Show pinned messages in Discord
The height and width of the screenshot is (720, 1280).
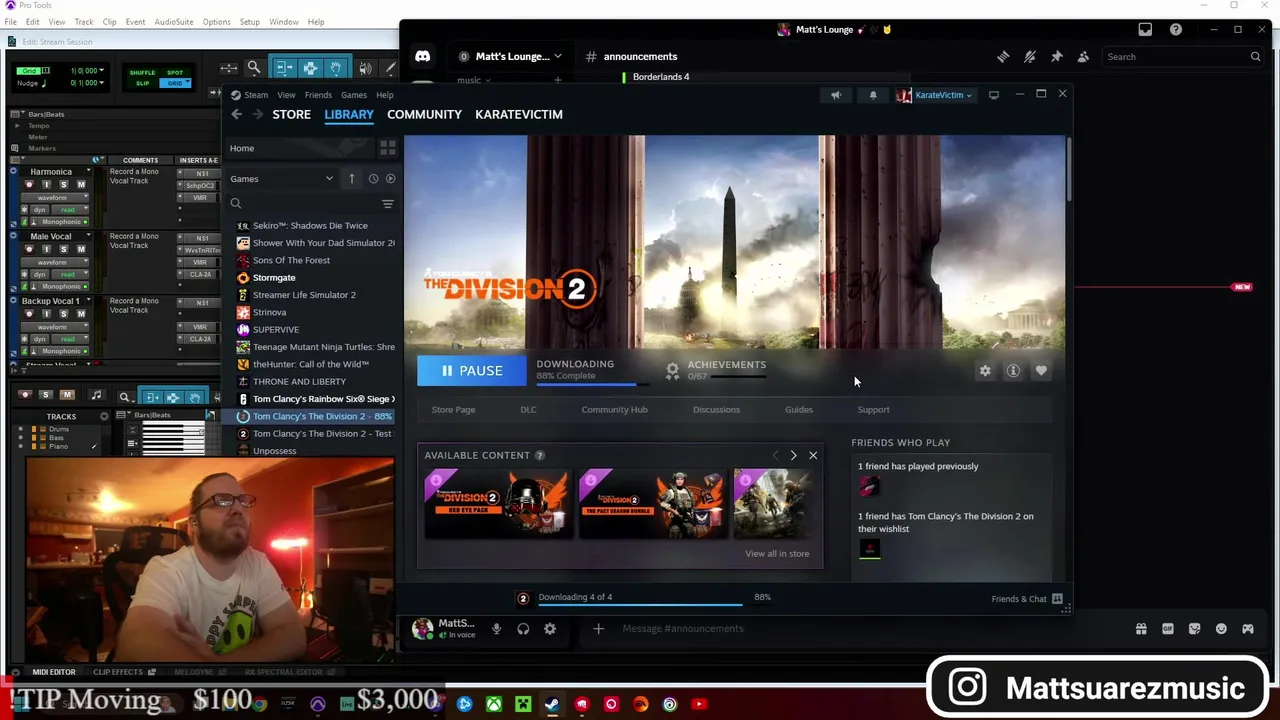[x=1056, y=57]
